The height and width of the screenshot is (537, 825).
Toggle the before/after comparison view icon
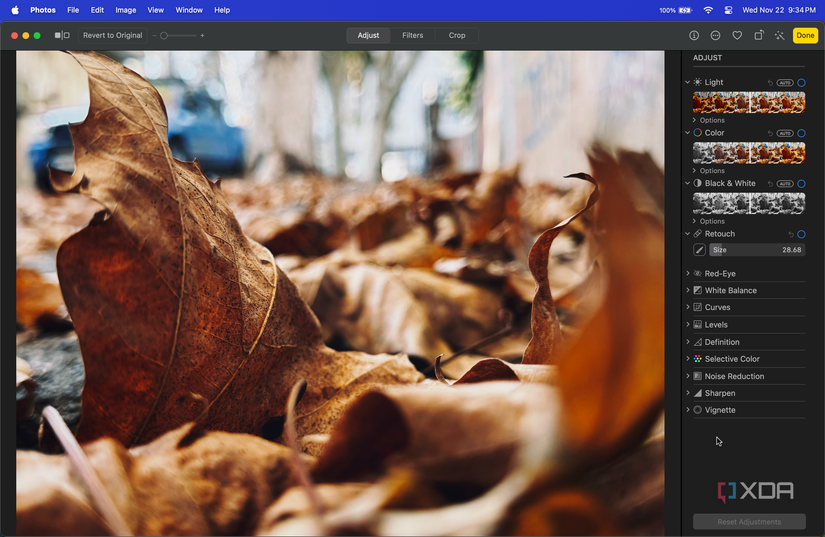[62, 35]
